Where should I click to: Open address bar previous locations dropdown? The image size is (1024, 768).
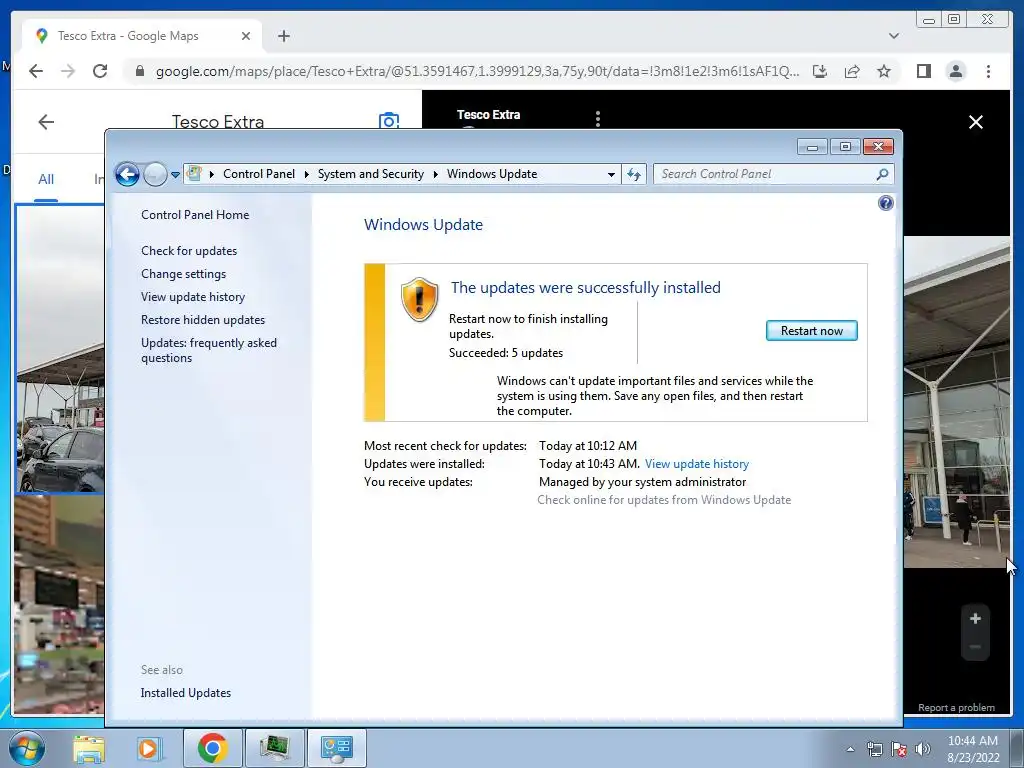(611, 174)
